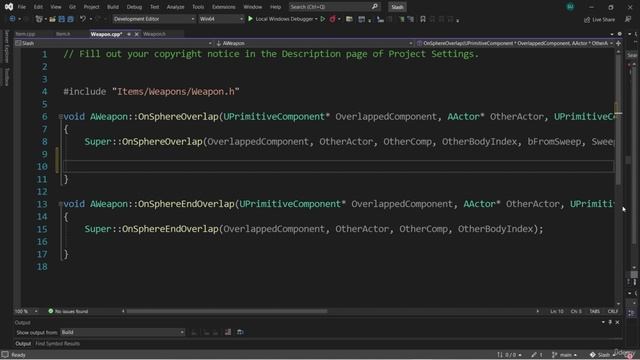This screenshot has height=360, width=640.
Task: Click the feedback icon beside Live Share
Action: pos(628,19)
